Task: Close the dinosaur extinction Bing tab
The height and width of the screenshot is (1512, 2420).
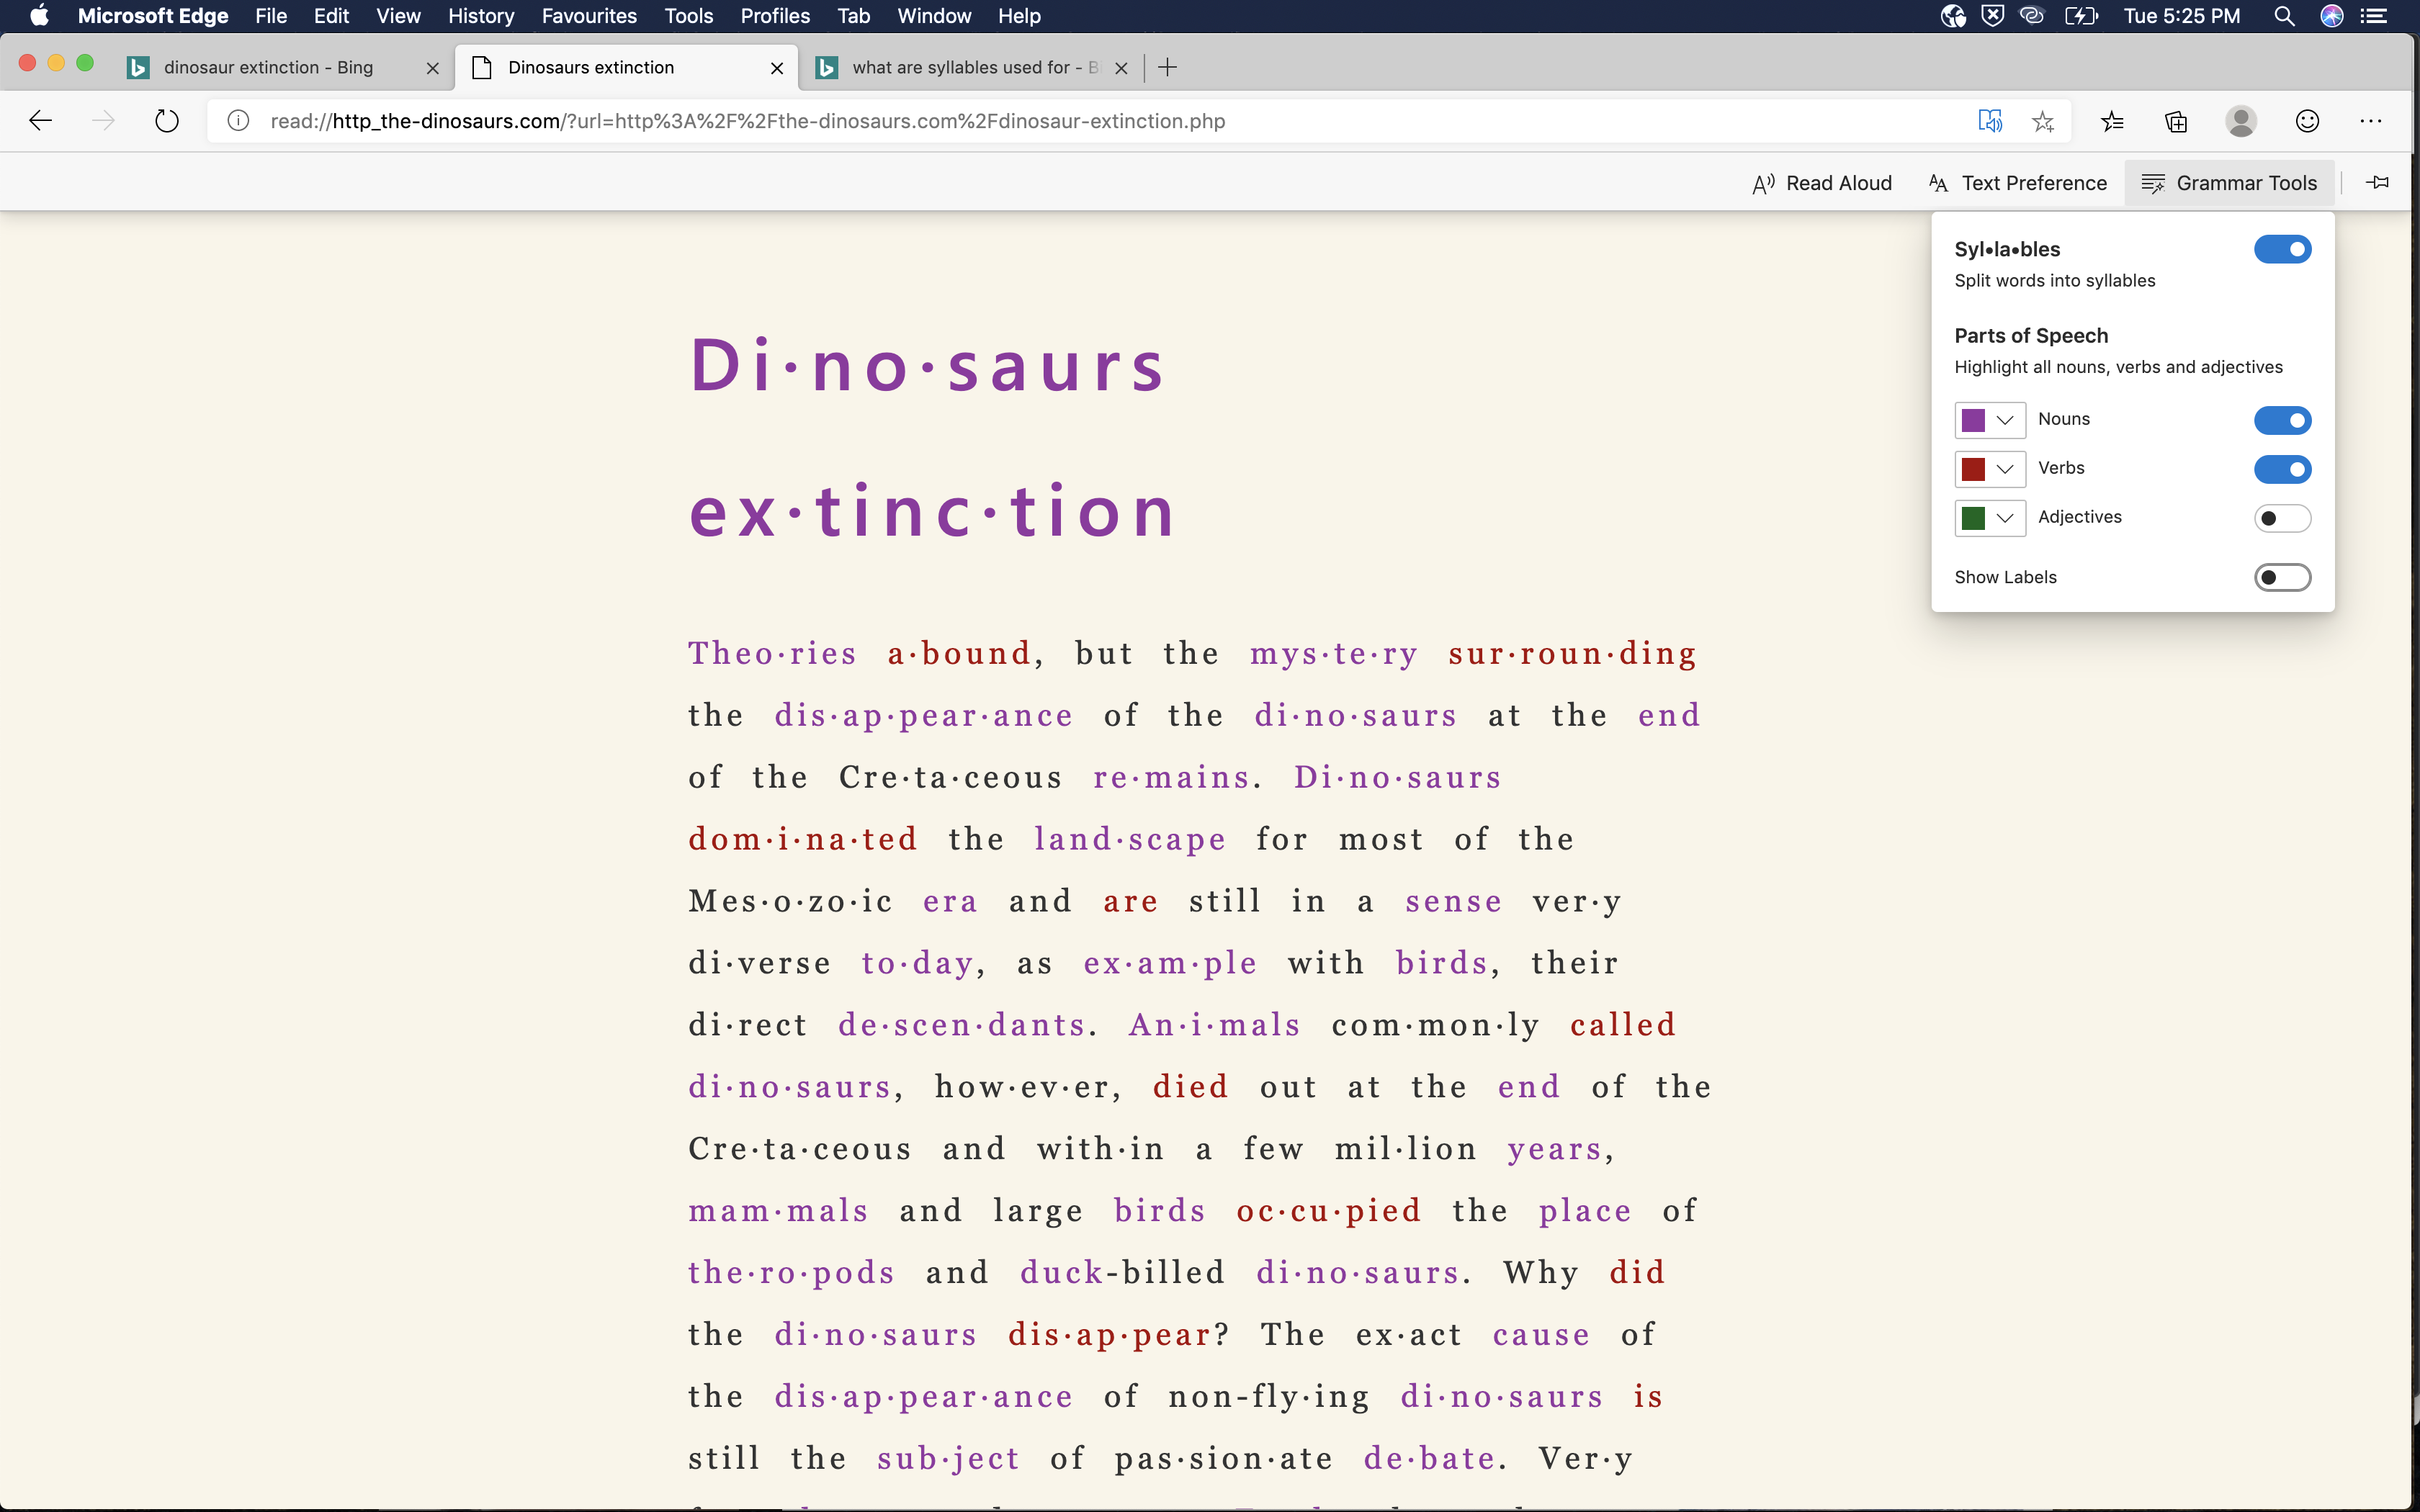Action: click(433, 68)
